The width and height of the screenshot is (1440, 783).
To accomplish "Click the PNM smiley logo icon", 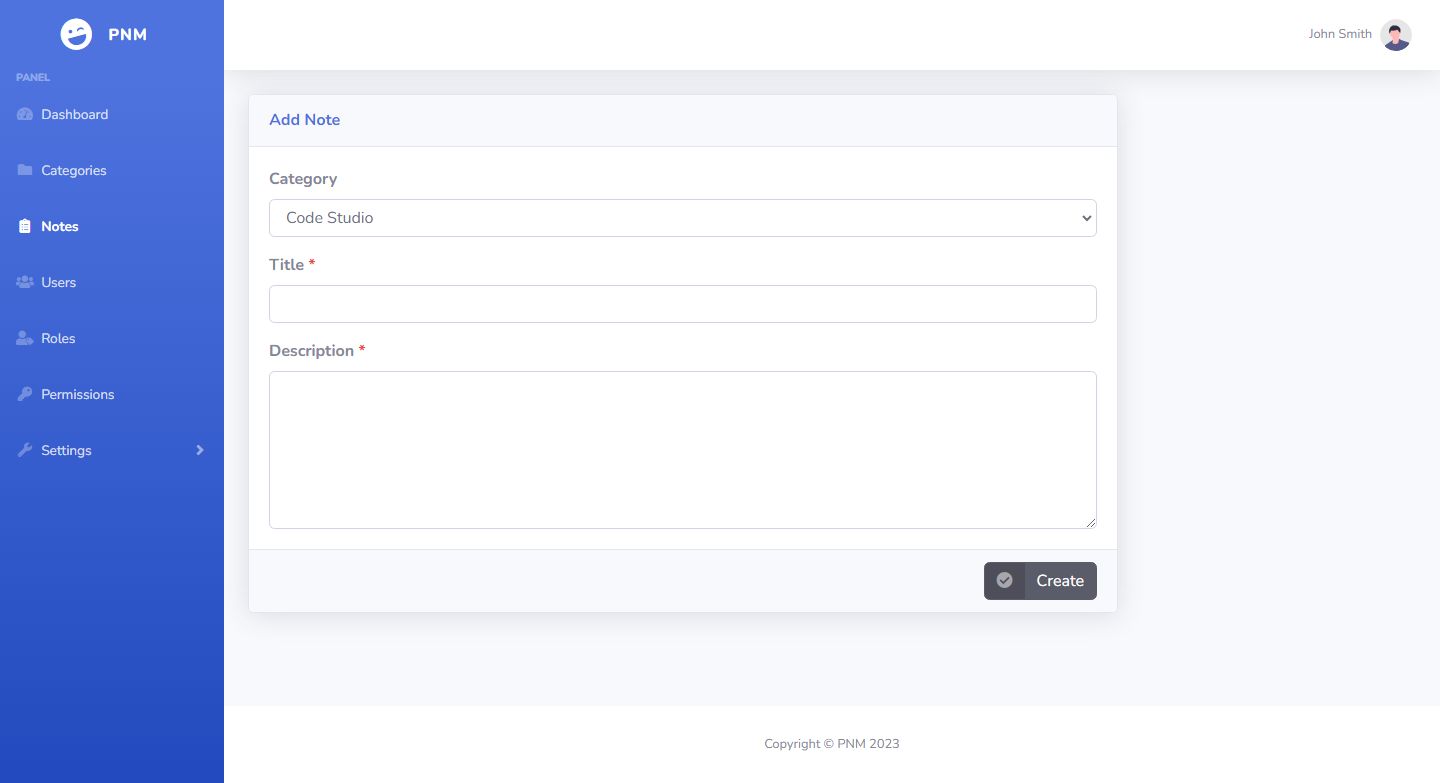I will [76, 35].
